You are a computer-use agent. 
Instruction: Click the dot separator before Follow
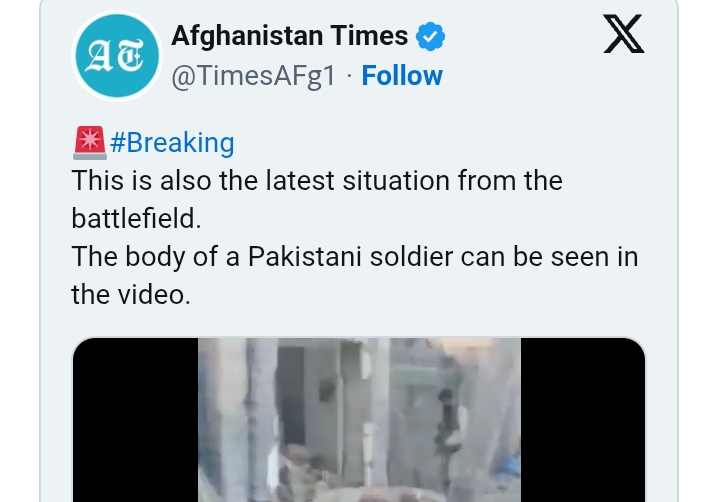point(349,76)
